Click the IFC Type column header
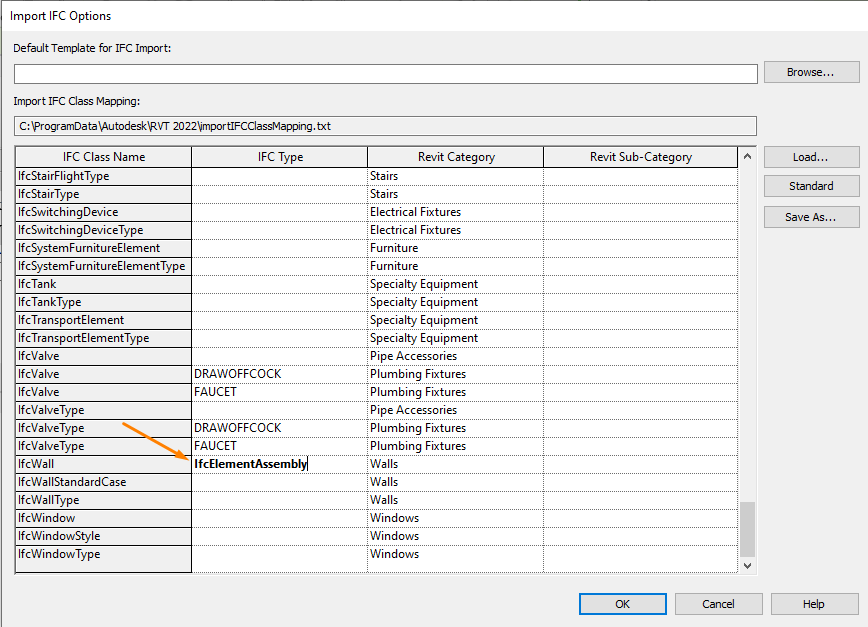Image resolution: width=868 pixels, height=627 pixels. (279, 157)
